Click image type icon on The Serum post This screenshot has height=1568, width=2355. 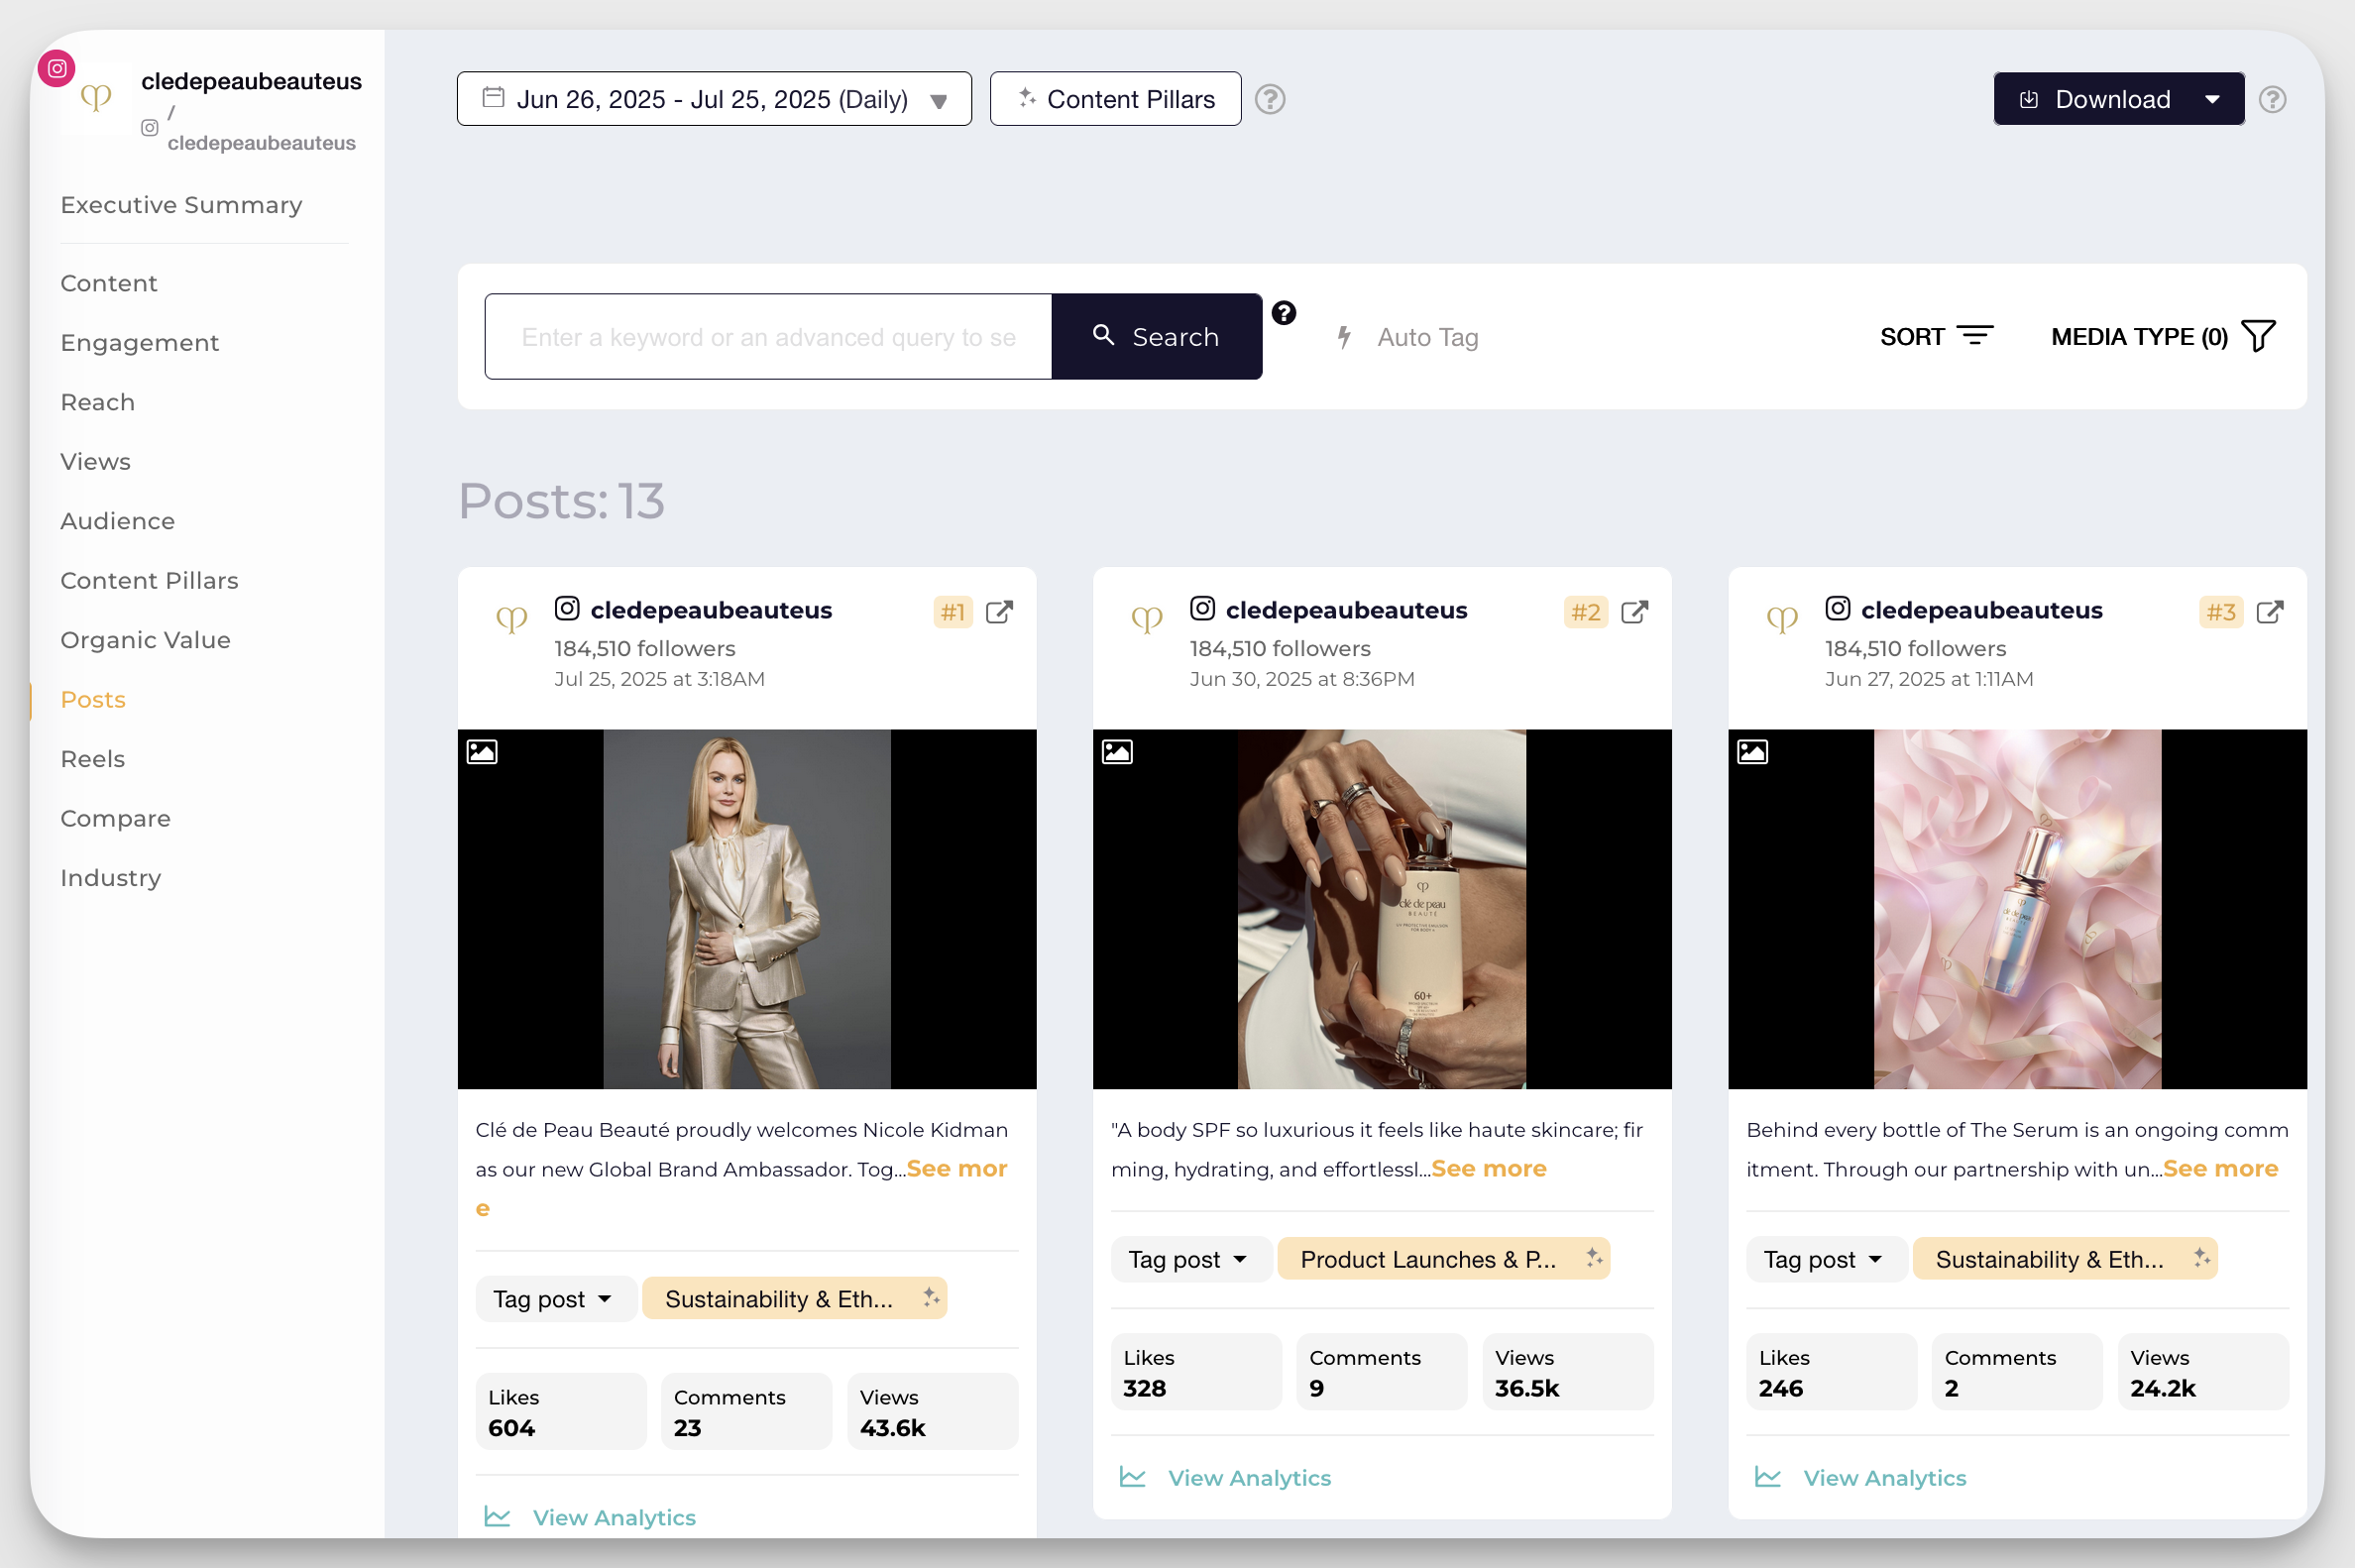pyautogui.click(x=1752, y=751)
